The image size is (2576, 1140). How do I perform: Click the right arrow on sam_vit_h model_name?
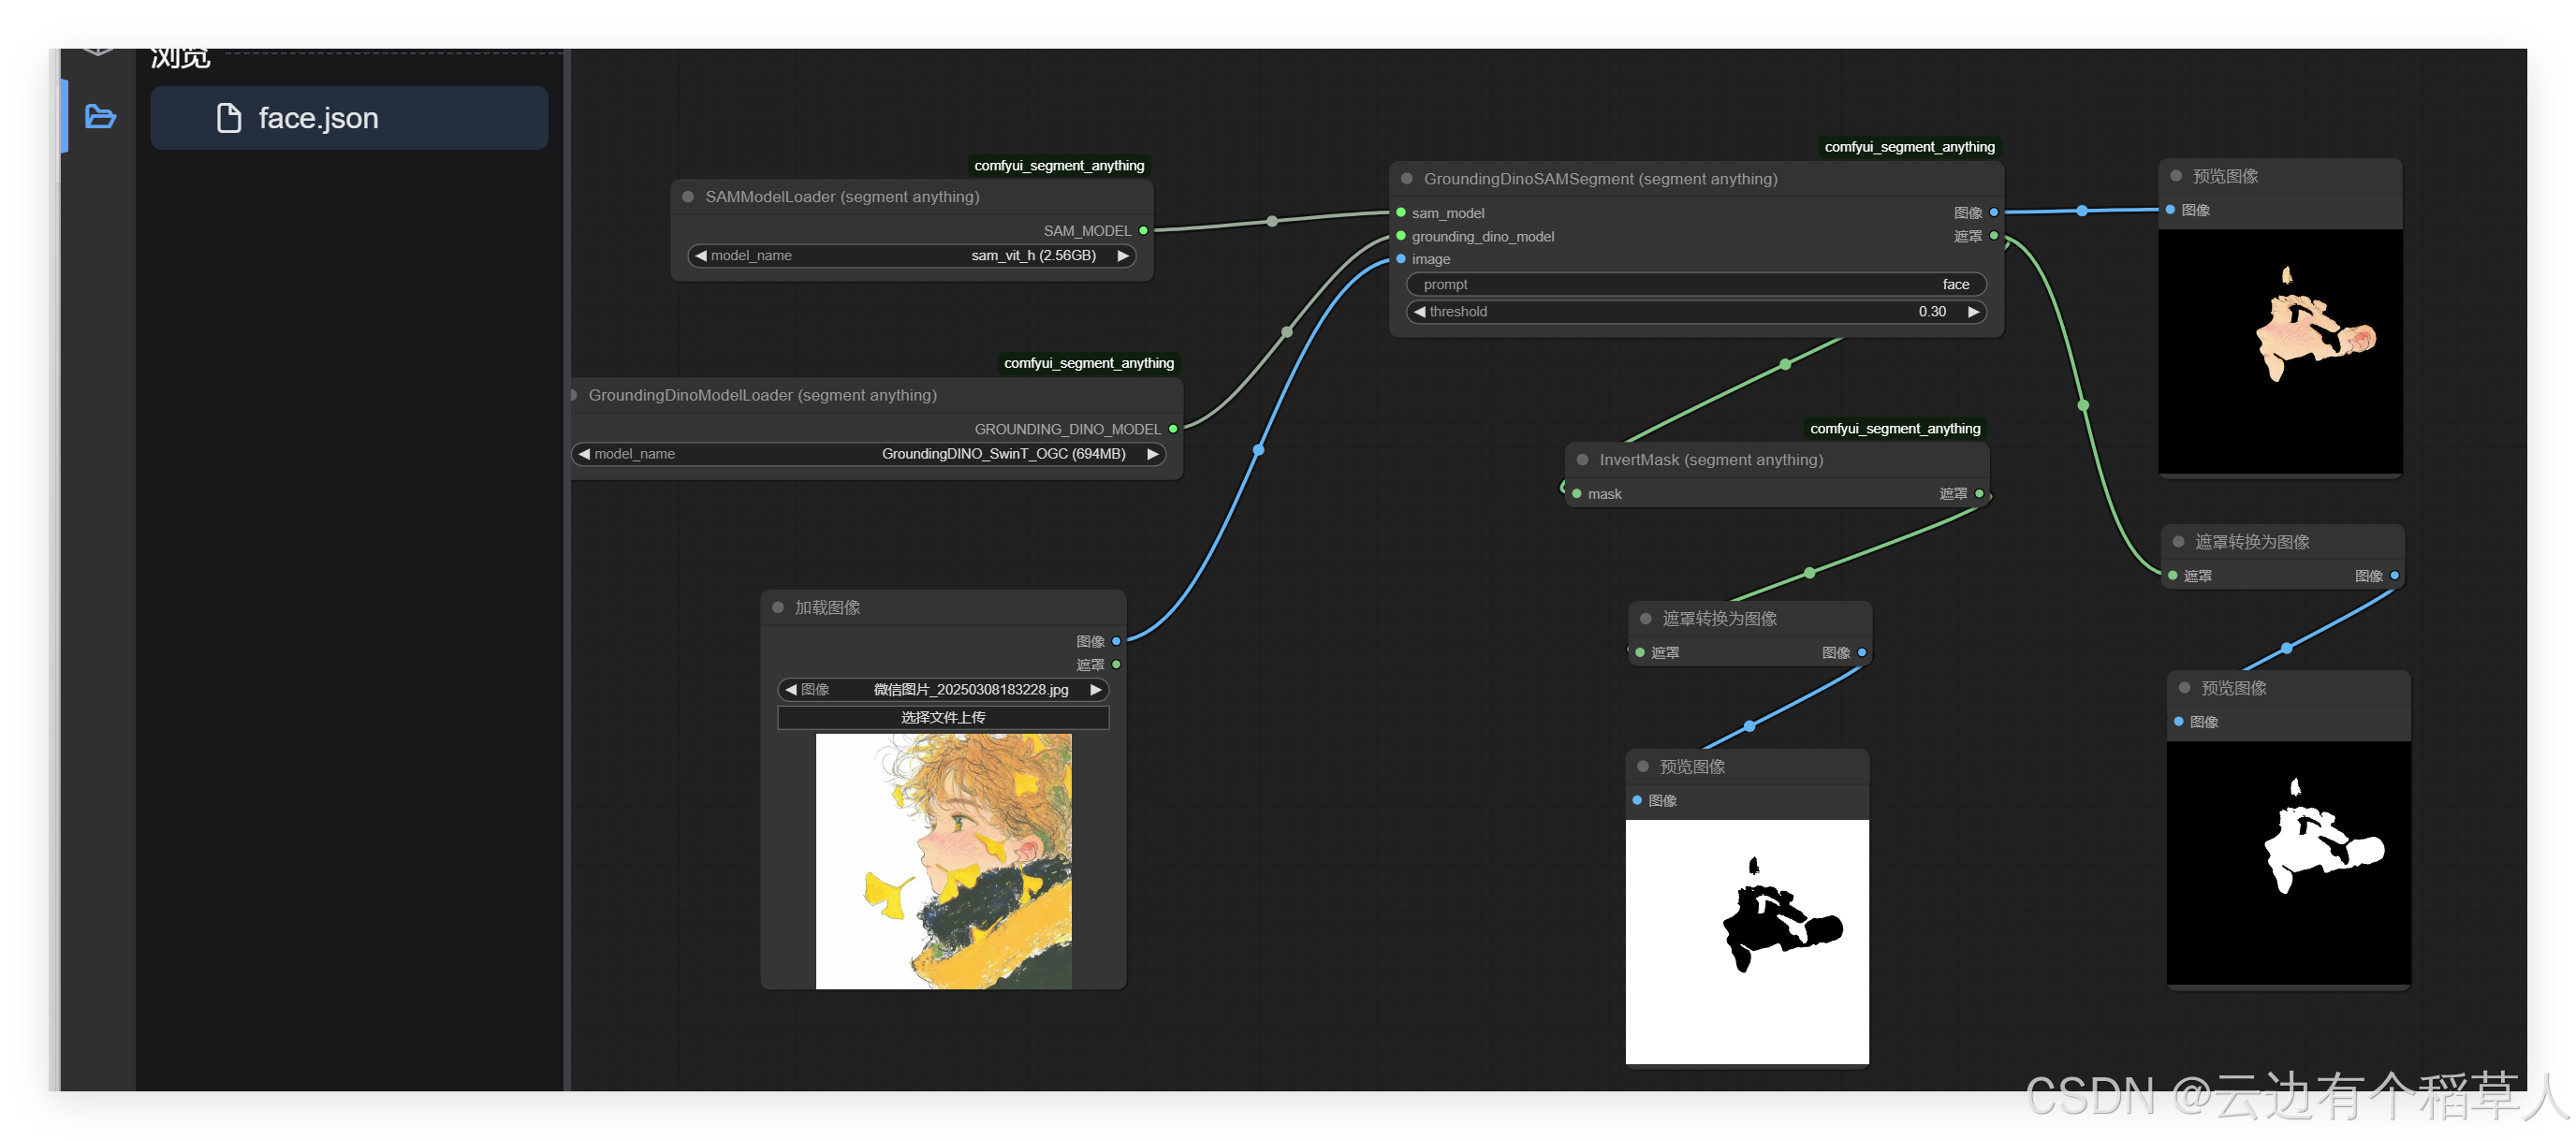click(1123, 256)
